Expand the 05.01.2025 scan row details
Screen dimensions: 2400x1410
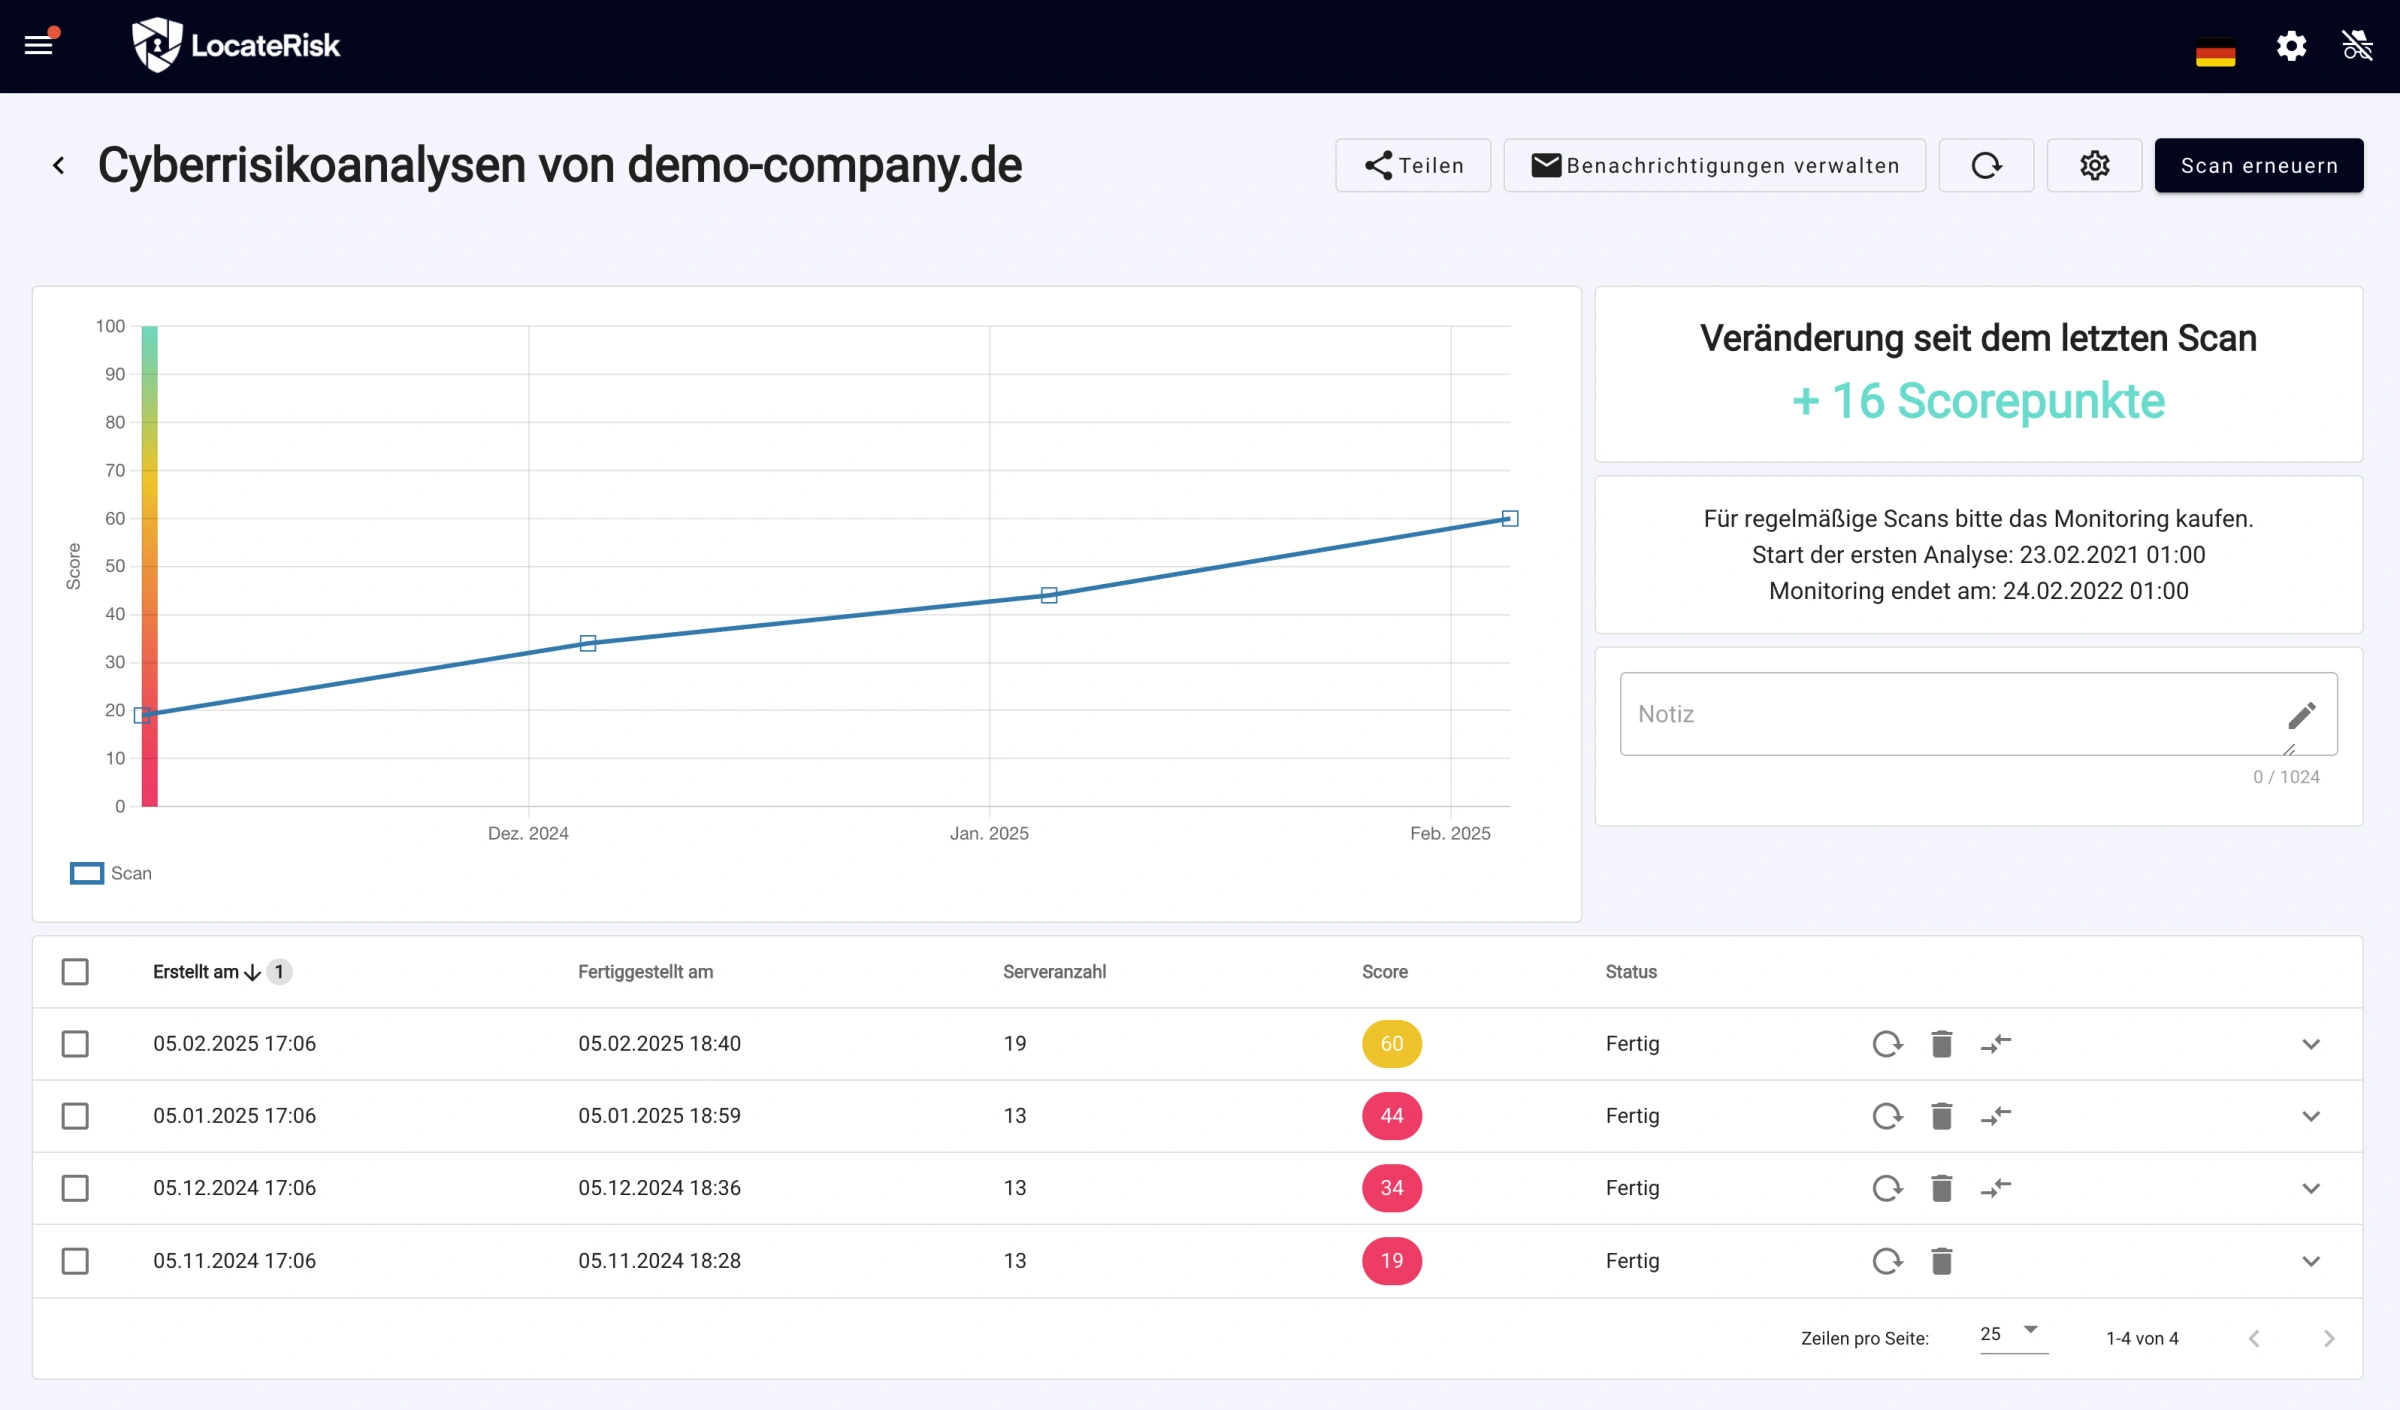tap(2310, 1116)
